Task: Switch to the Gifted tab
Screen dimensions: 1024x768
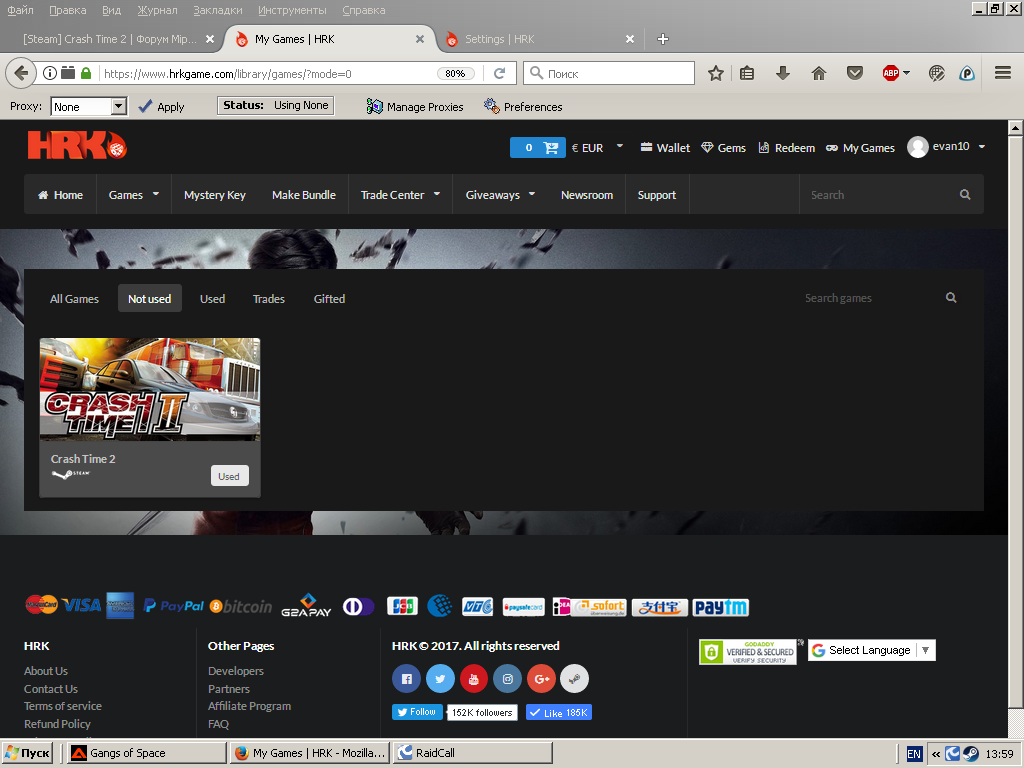Action: (x=329, y=298)
